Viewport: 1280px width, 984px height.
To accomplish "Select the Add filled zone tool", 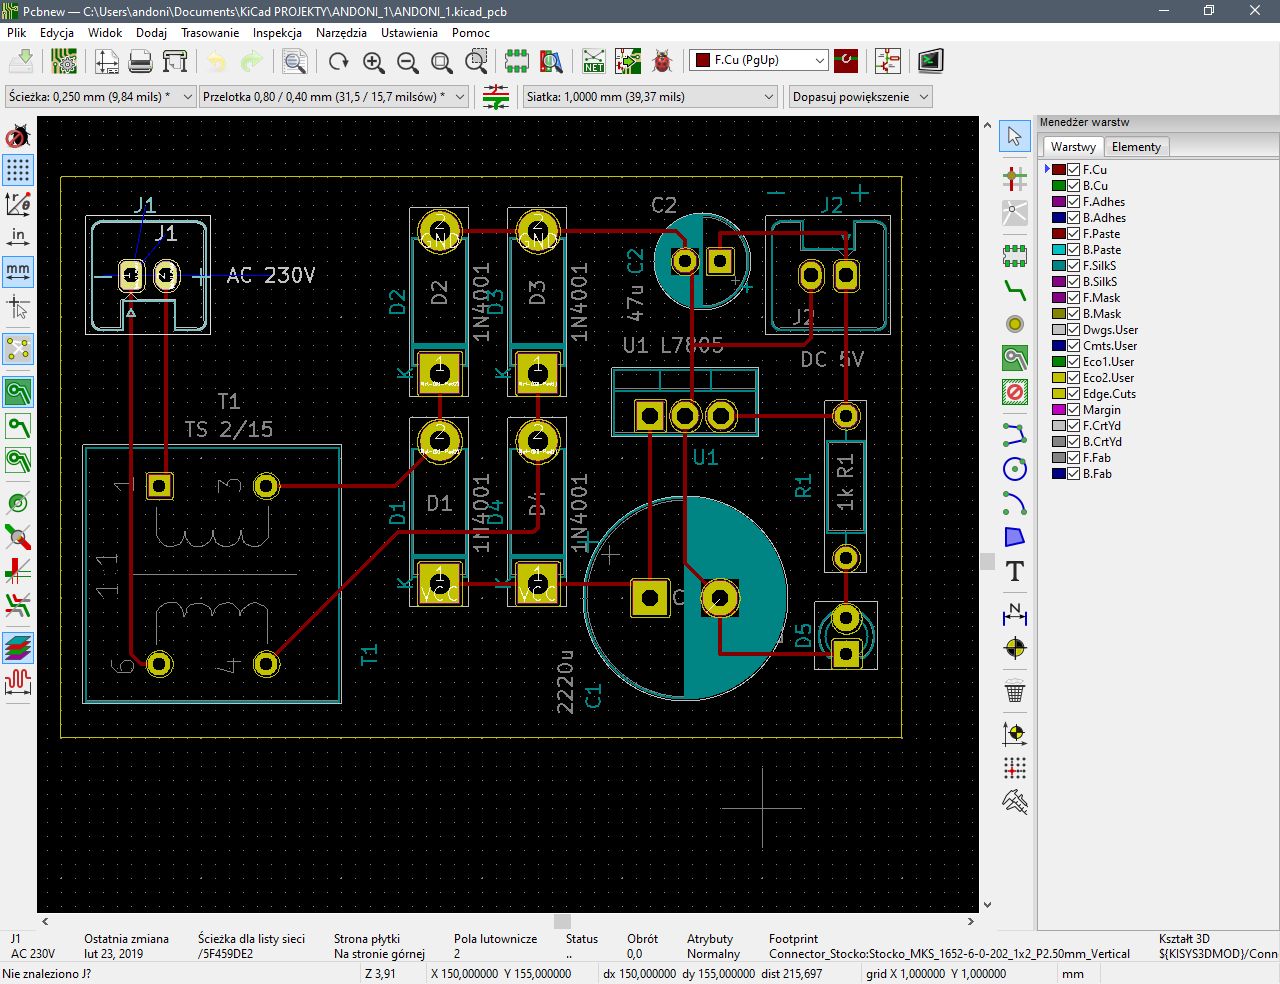I will [x=1015, y=358].
